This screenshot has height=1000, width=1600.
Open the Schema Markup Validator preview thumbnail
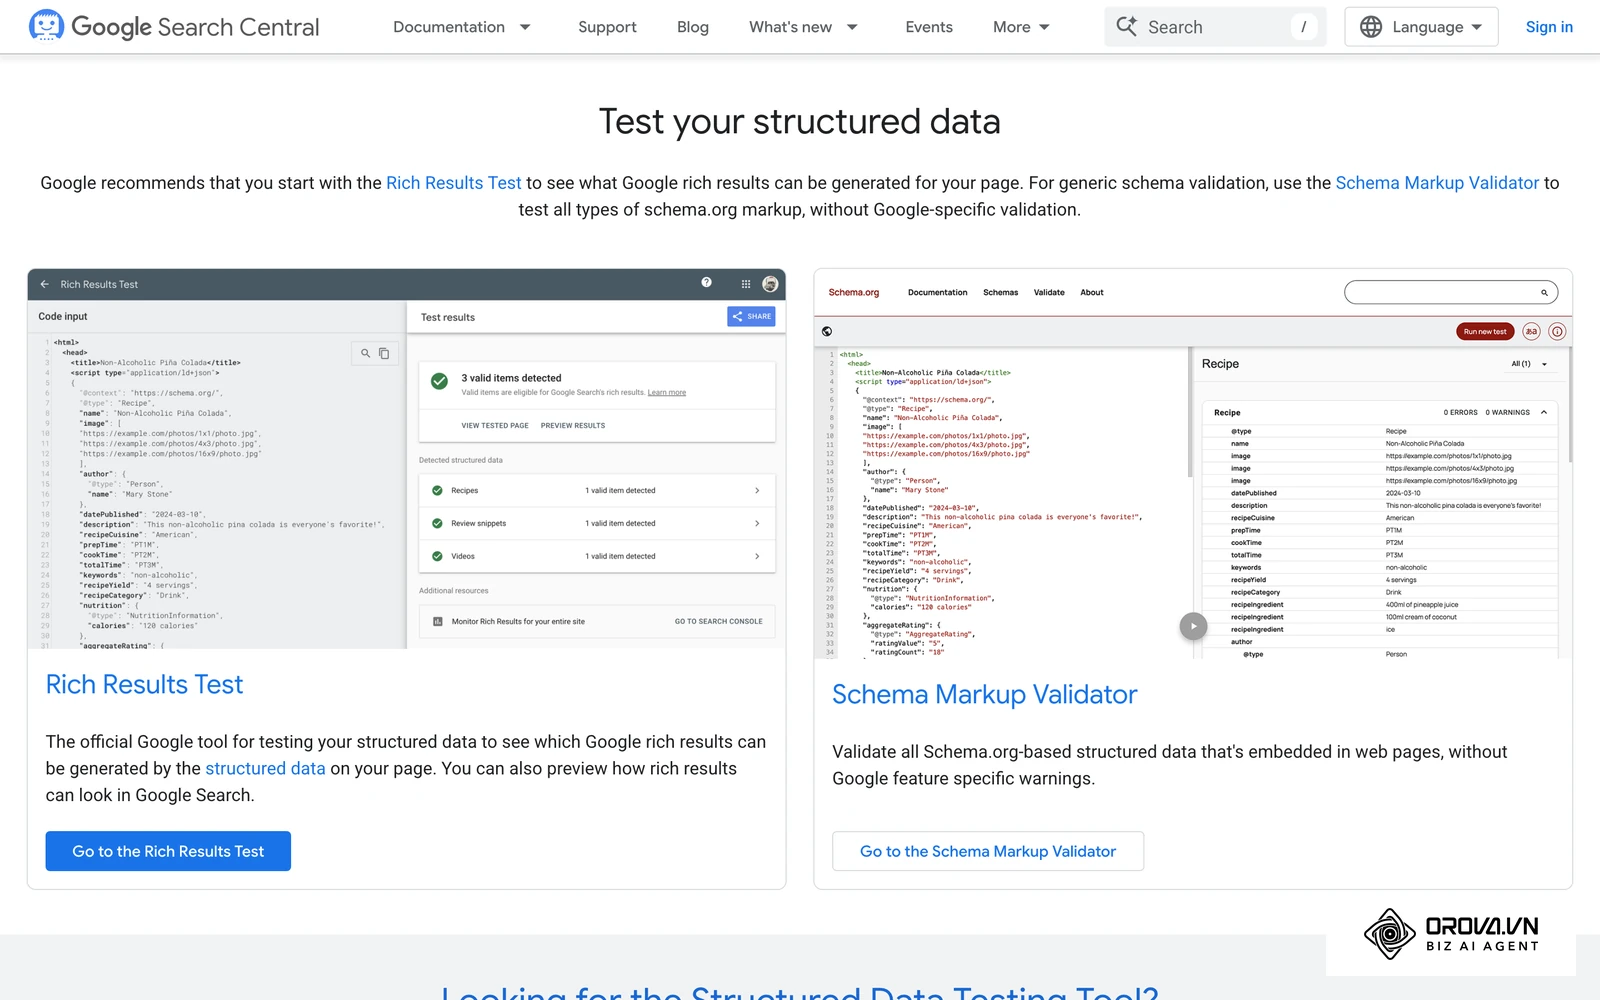pyautogui.click(x=1193, y=464)
